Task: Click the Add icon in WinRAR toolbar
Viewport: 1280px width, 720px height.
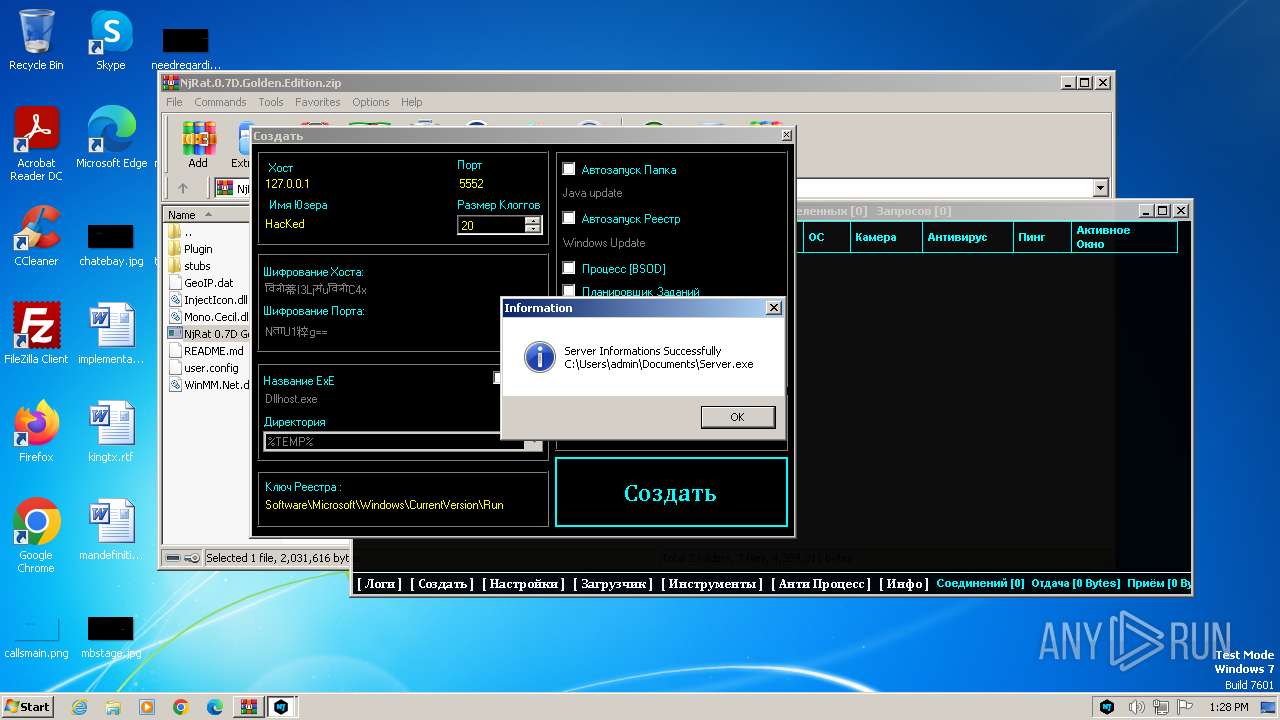Action: (198, 145)
